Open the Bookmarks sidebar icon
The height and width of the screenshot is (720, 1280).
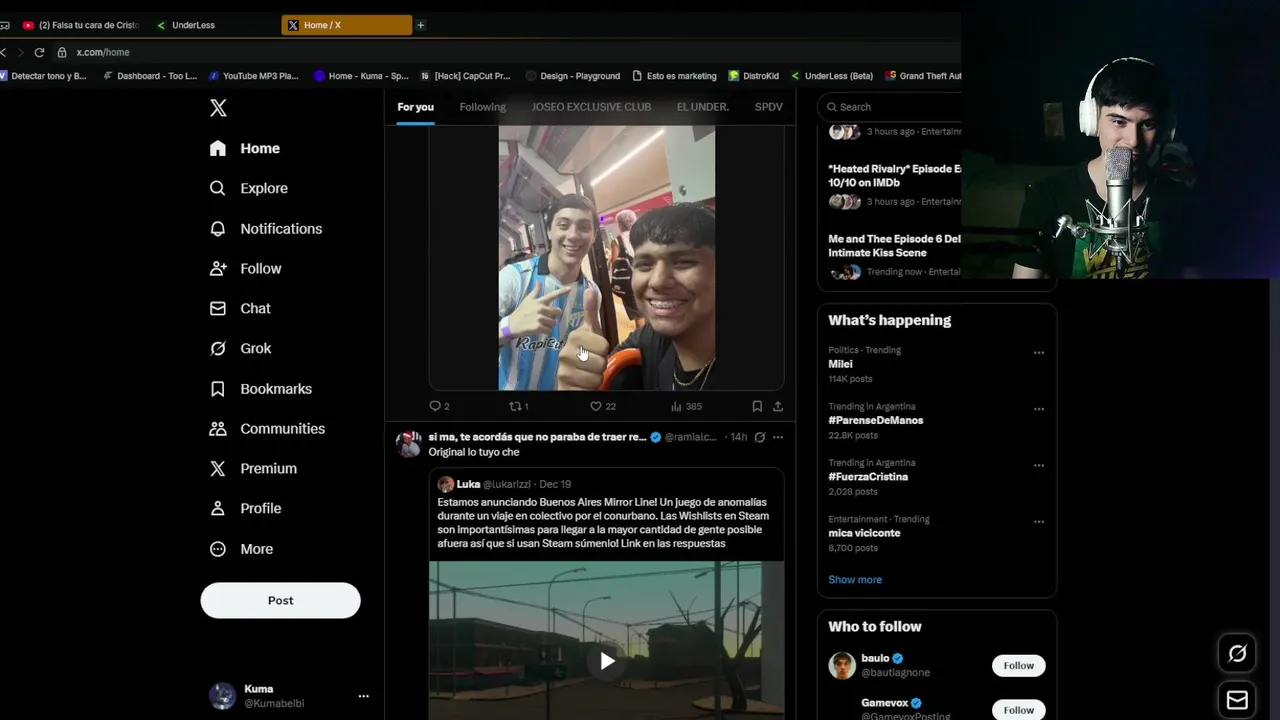218,388
